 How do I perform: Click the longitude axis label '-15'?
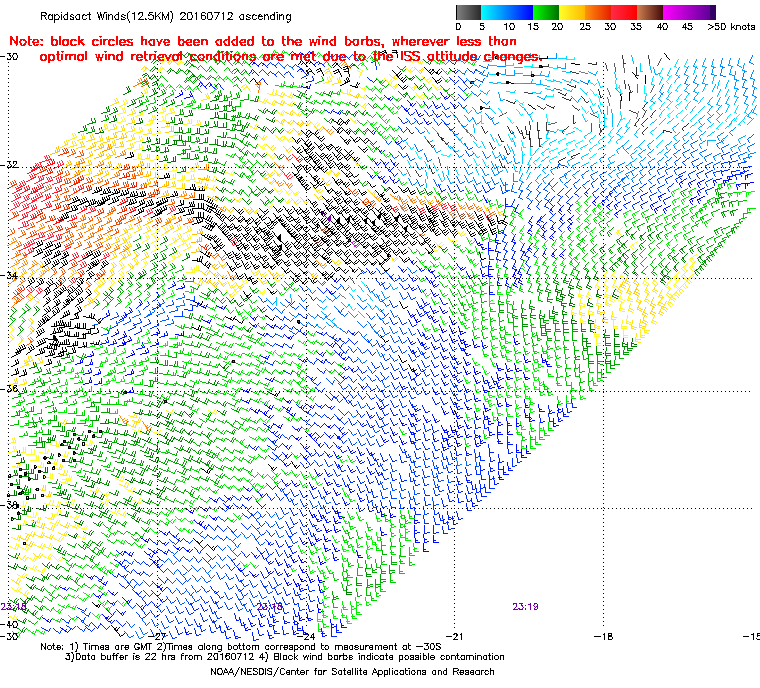point(751,636)
